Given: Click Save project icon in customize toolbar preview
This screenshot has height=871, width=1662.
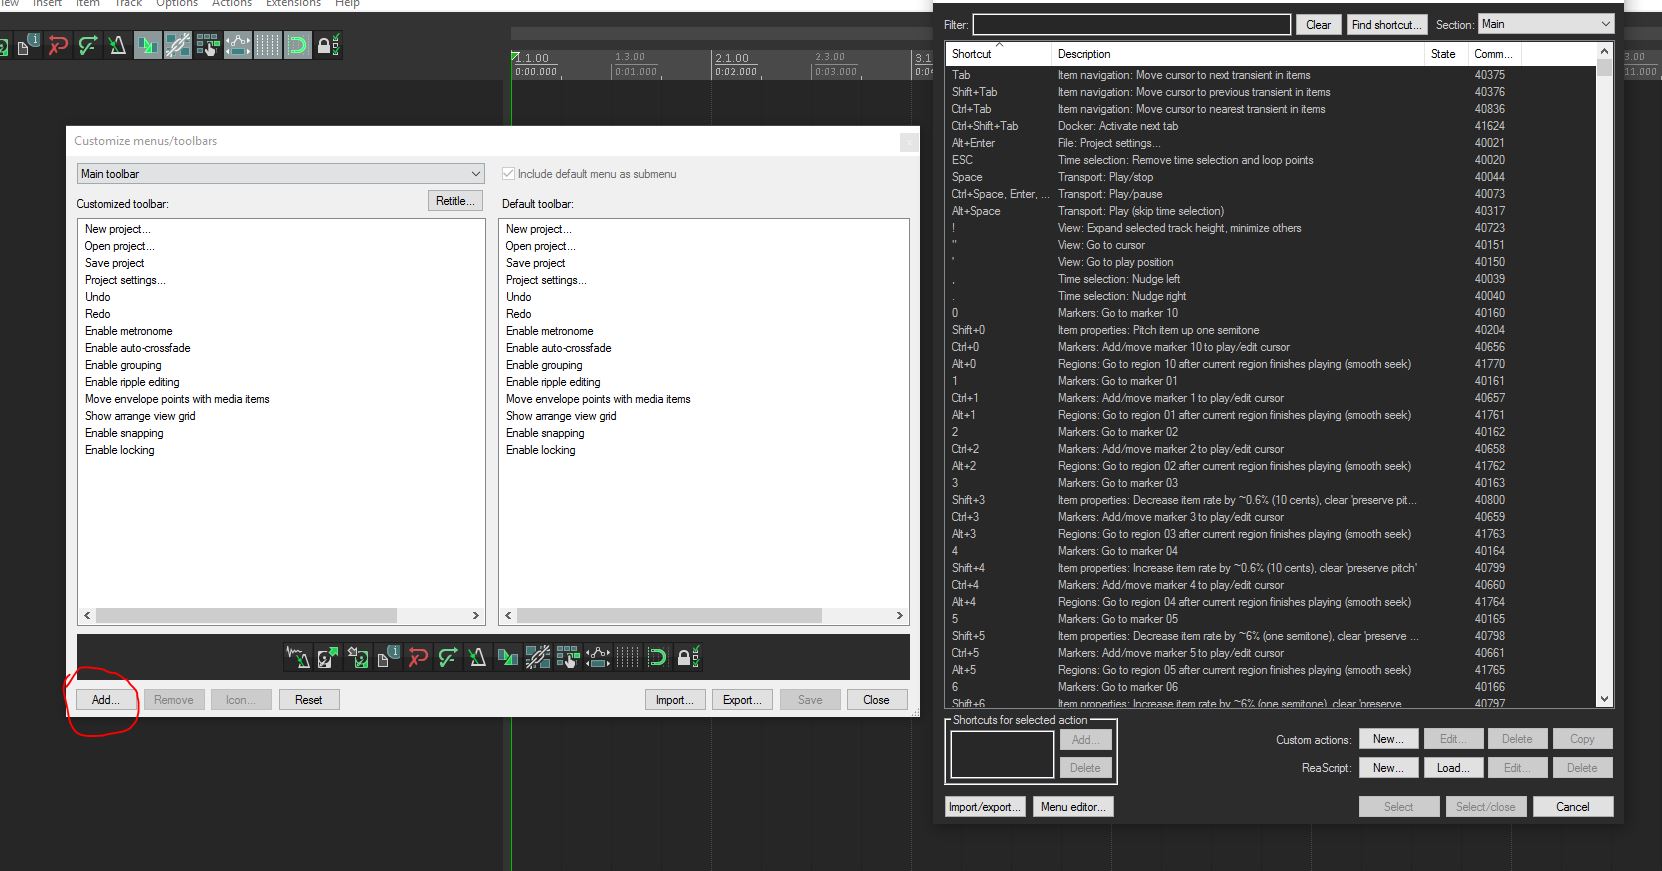Looking at the screenshot, I should point(358,657).
